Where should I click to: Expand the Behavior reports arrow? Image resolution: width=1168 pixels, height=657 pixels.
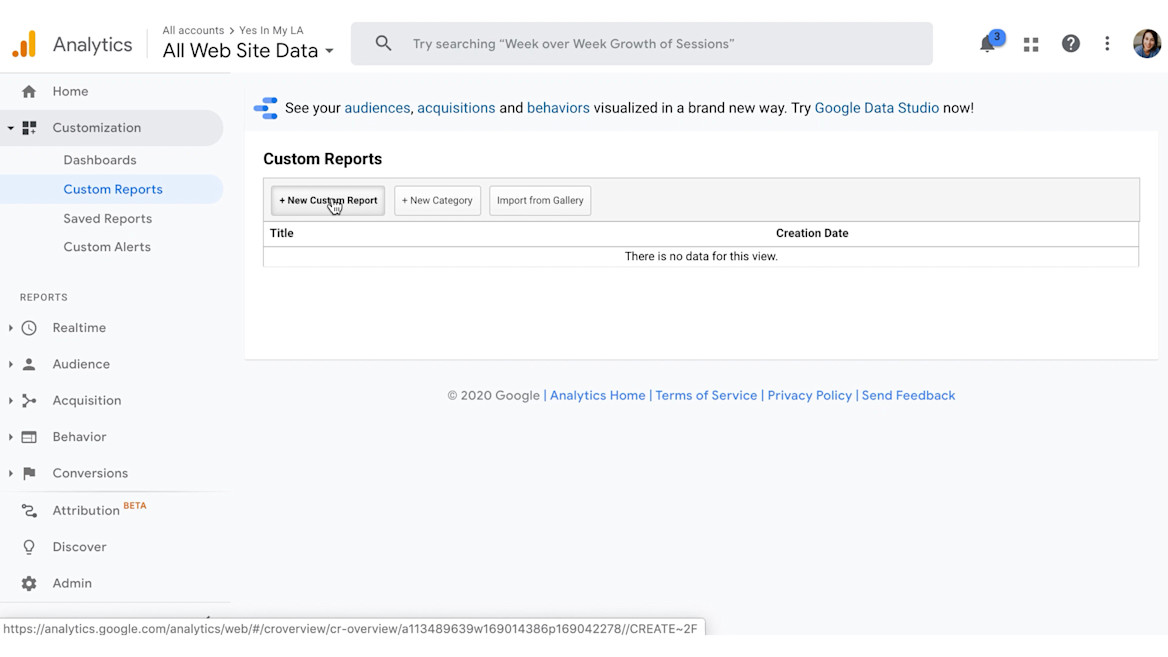pos(10,437)
